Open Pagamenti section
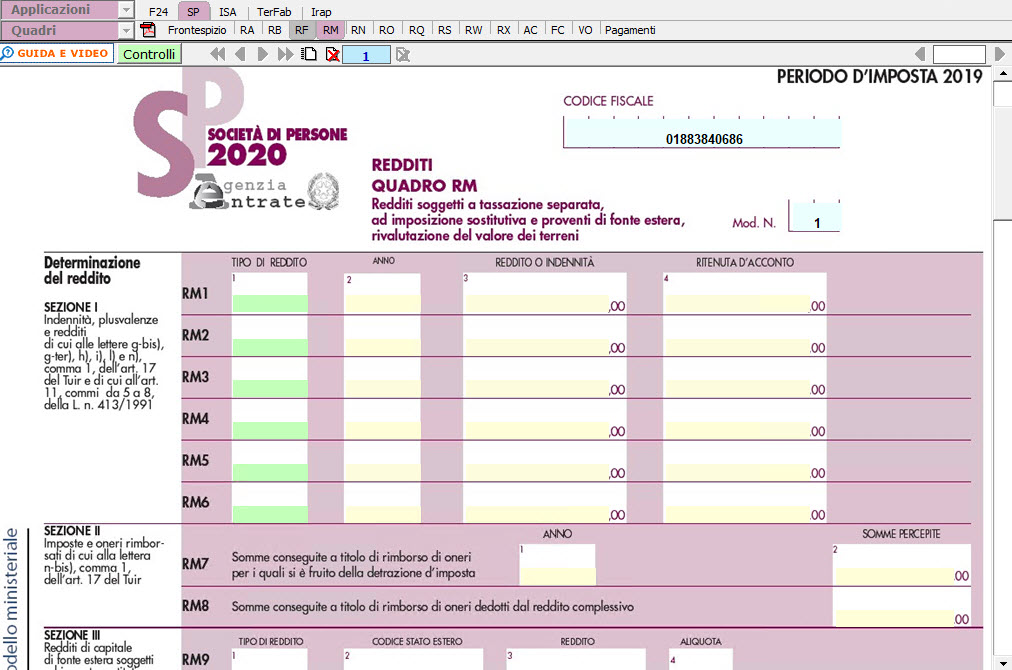Image resolution: width=1012 pixels, height=670 pixels. coord(630,30)
